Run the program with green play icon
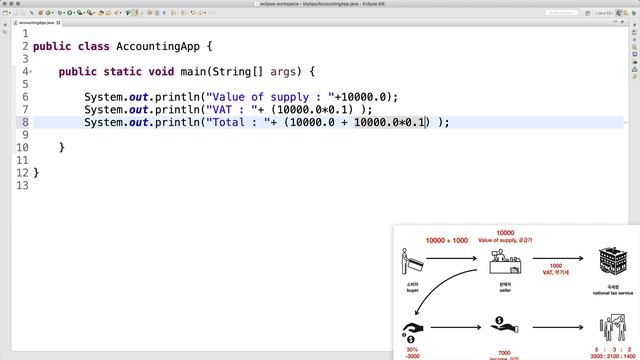This screenshot has height=360, width=640. click(69, 13)
